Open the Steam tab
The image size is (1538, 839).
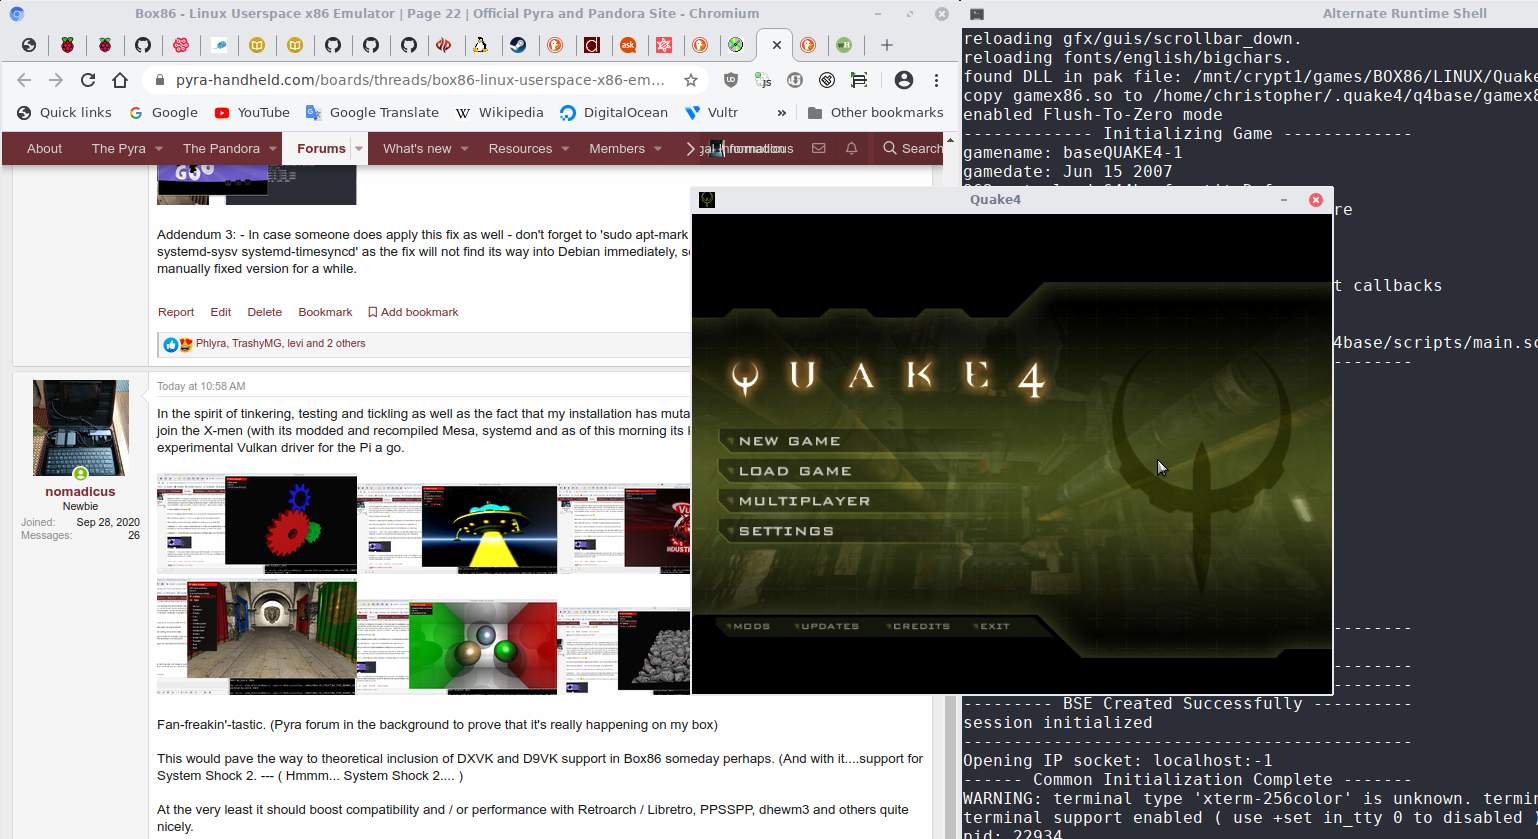(518, 45)
